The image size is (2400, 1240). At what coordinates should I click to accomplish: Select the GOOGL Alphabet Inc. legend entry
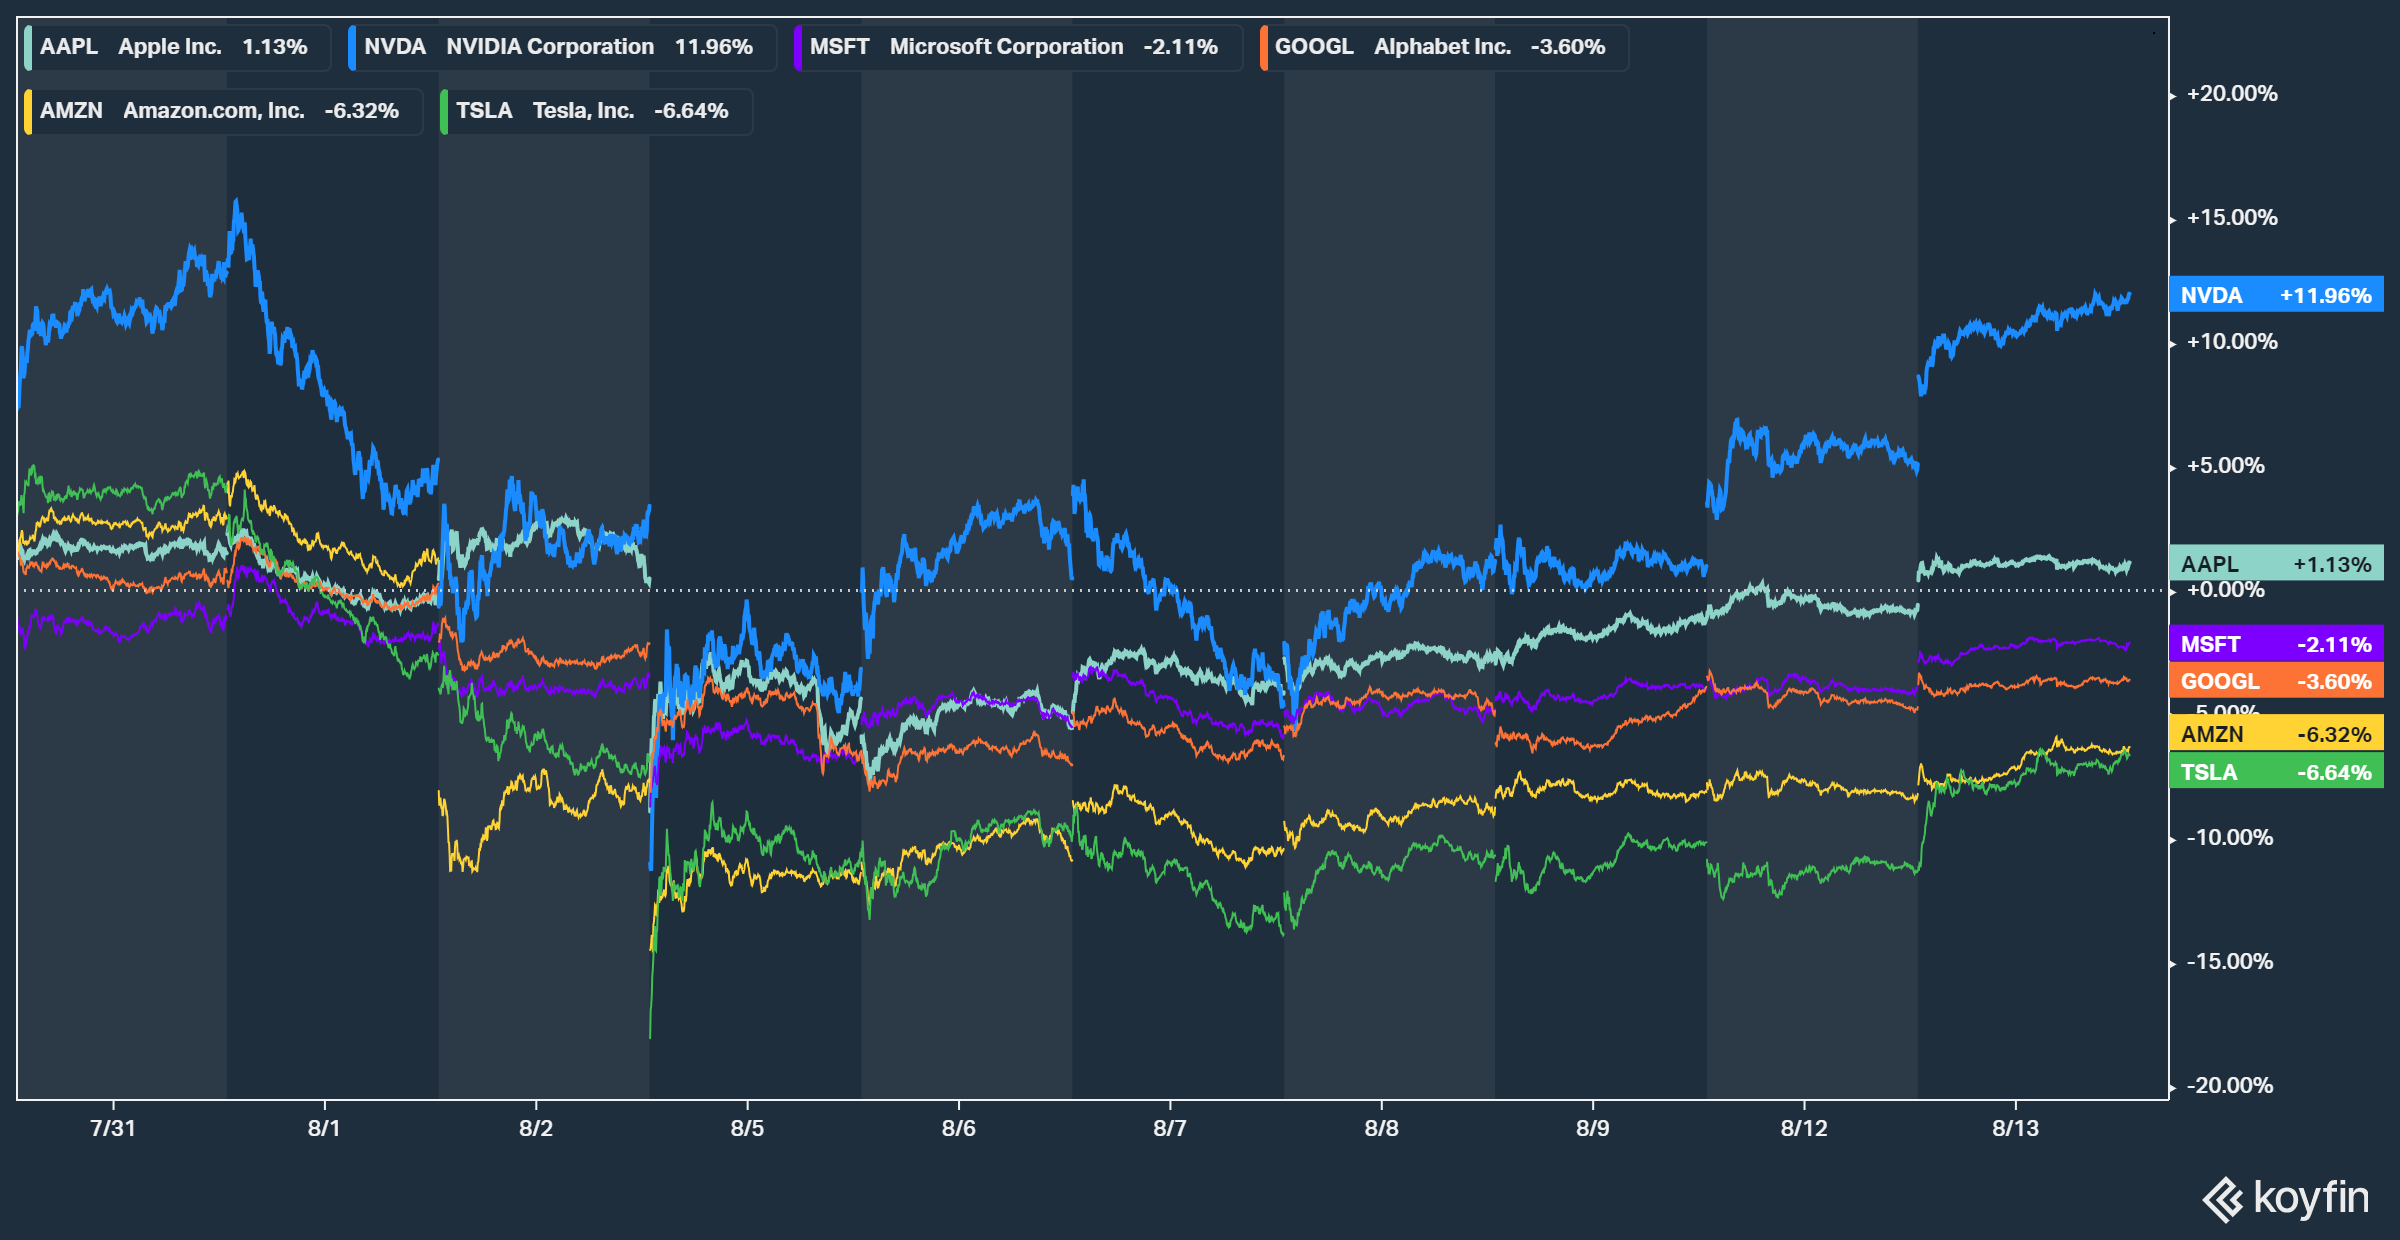click(x=1441, y=47)
